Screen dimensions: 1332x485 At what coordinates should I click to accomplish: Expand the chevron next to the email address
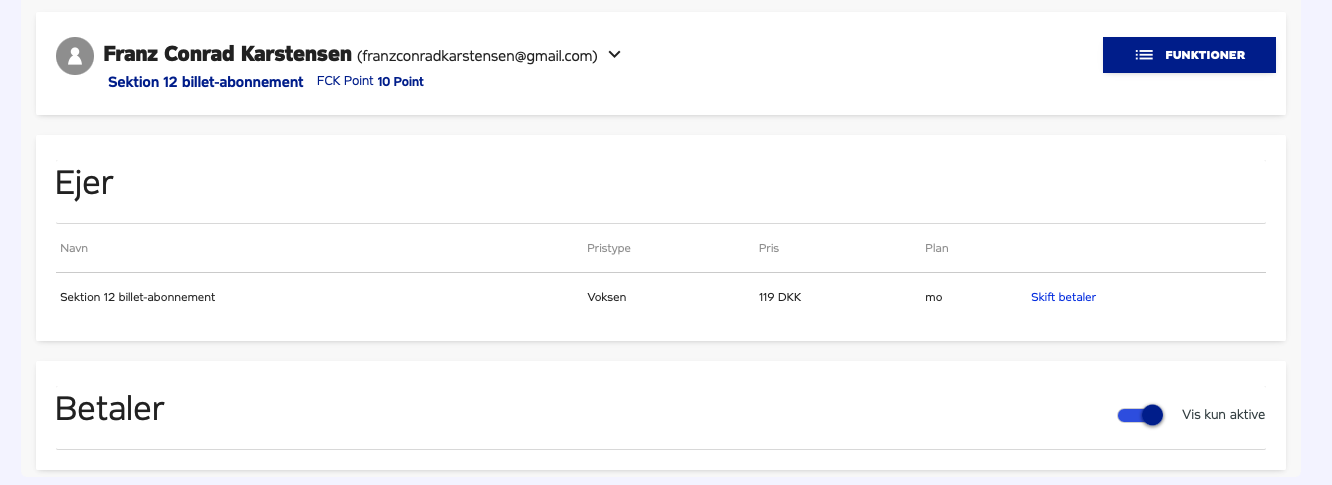(x=615, y=55)
